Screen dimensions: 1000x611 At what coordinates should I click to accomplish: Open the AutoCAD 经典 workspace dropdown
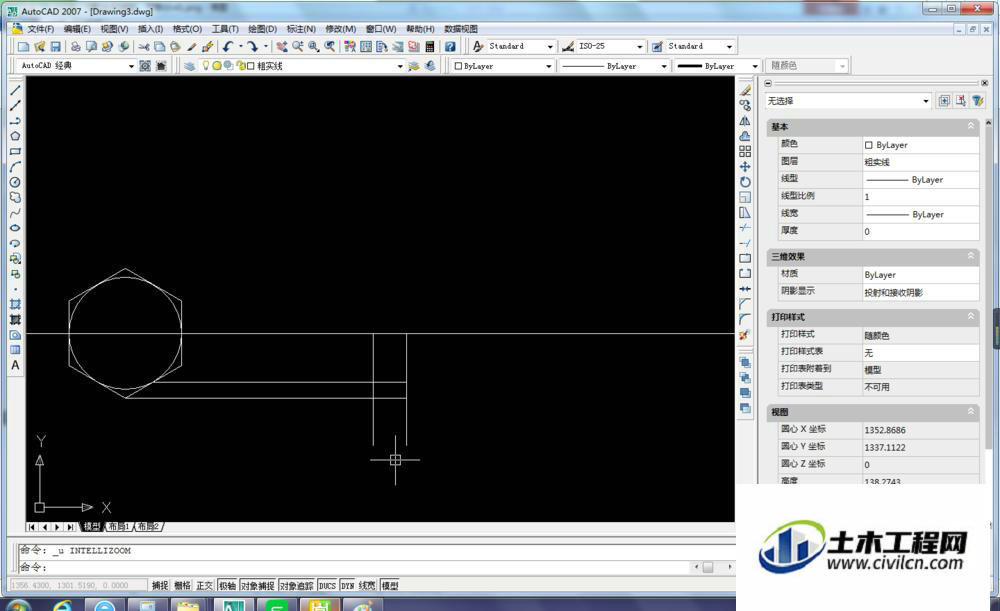click(x=131, y=66)
